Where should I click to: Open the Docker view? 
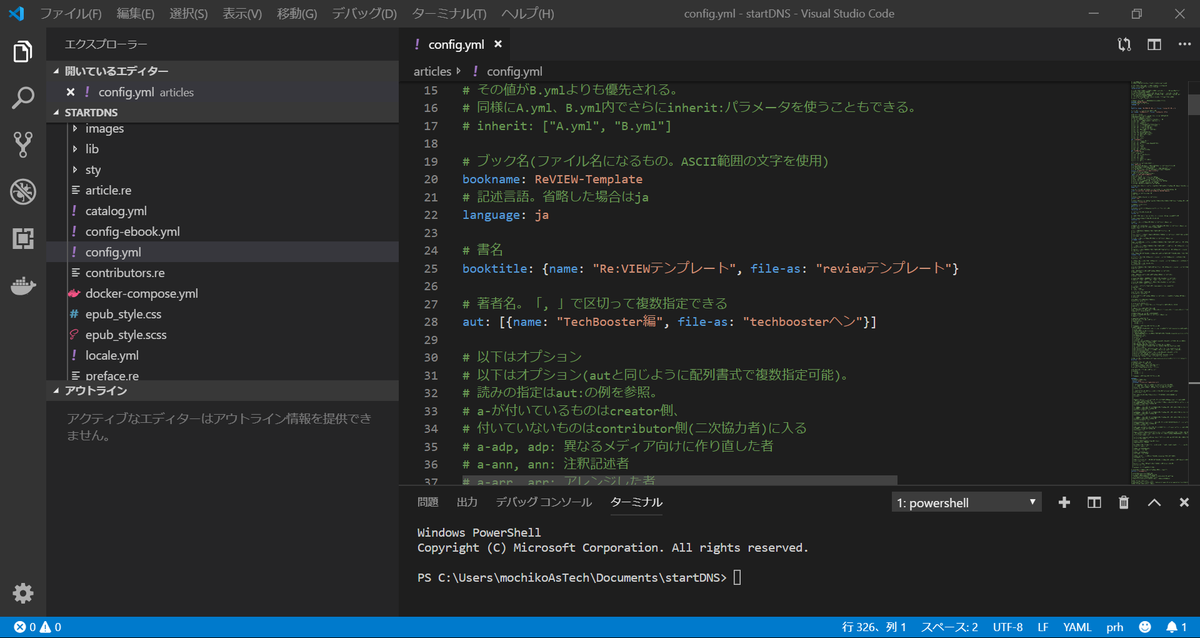tap(23, 286)
